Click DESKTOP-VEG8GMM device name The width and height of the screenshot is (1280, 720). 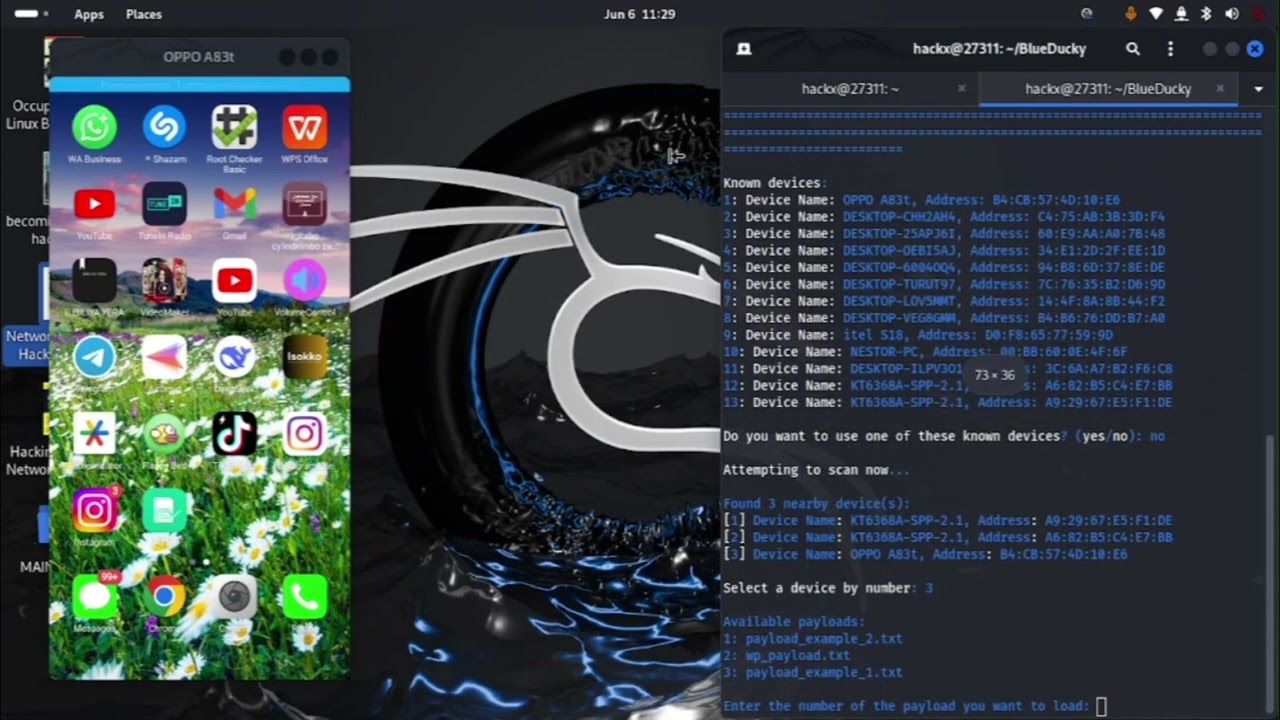point(900,317)
